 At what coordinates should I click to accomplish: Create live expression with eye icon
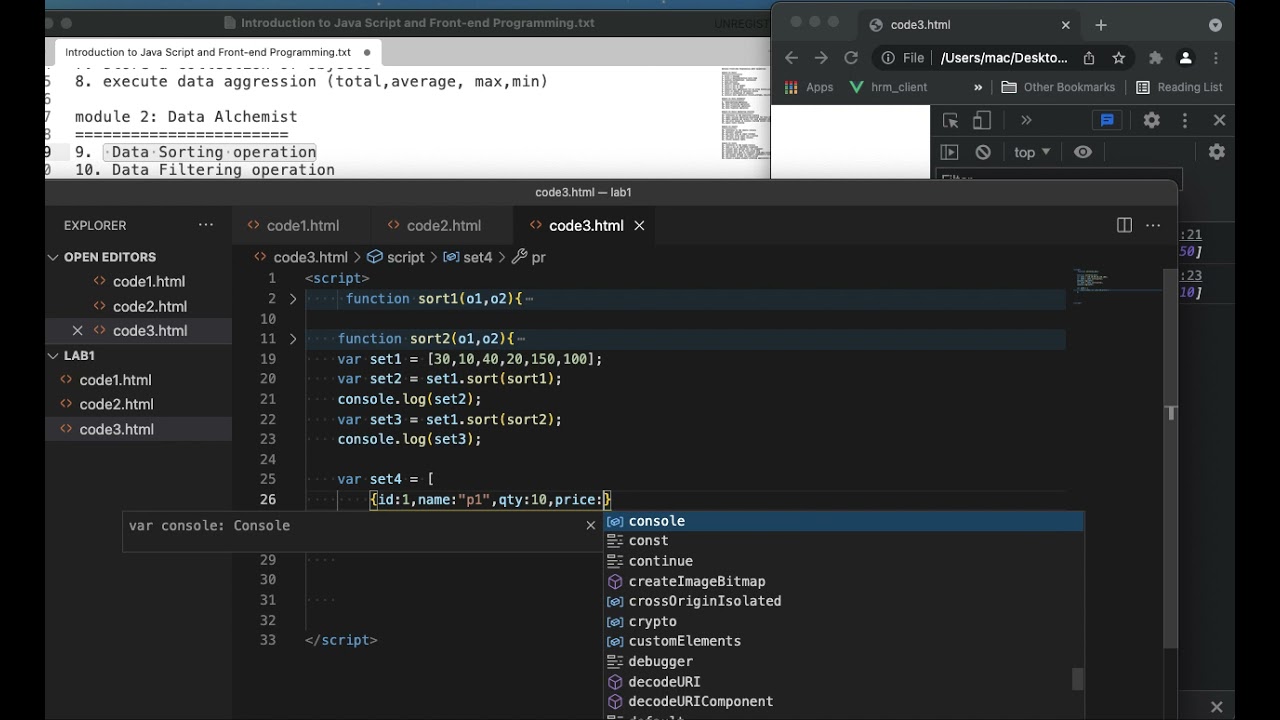pos(1083,152)
